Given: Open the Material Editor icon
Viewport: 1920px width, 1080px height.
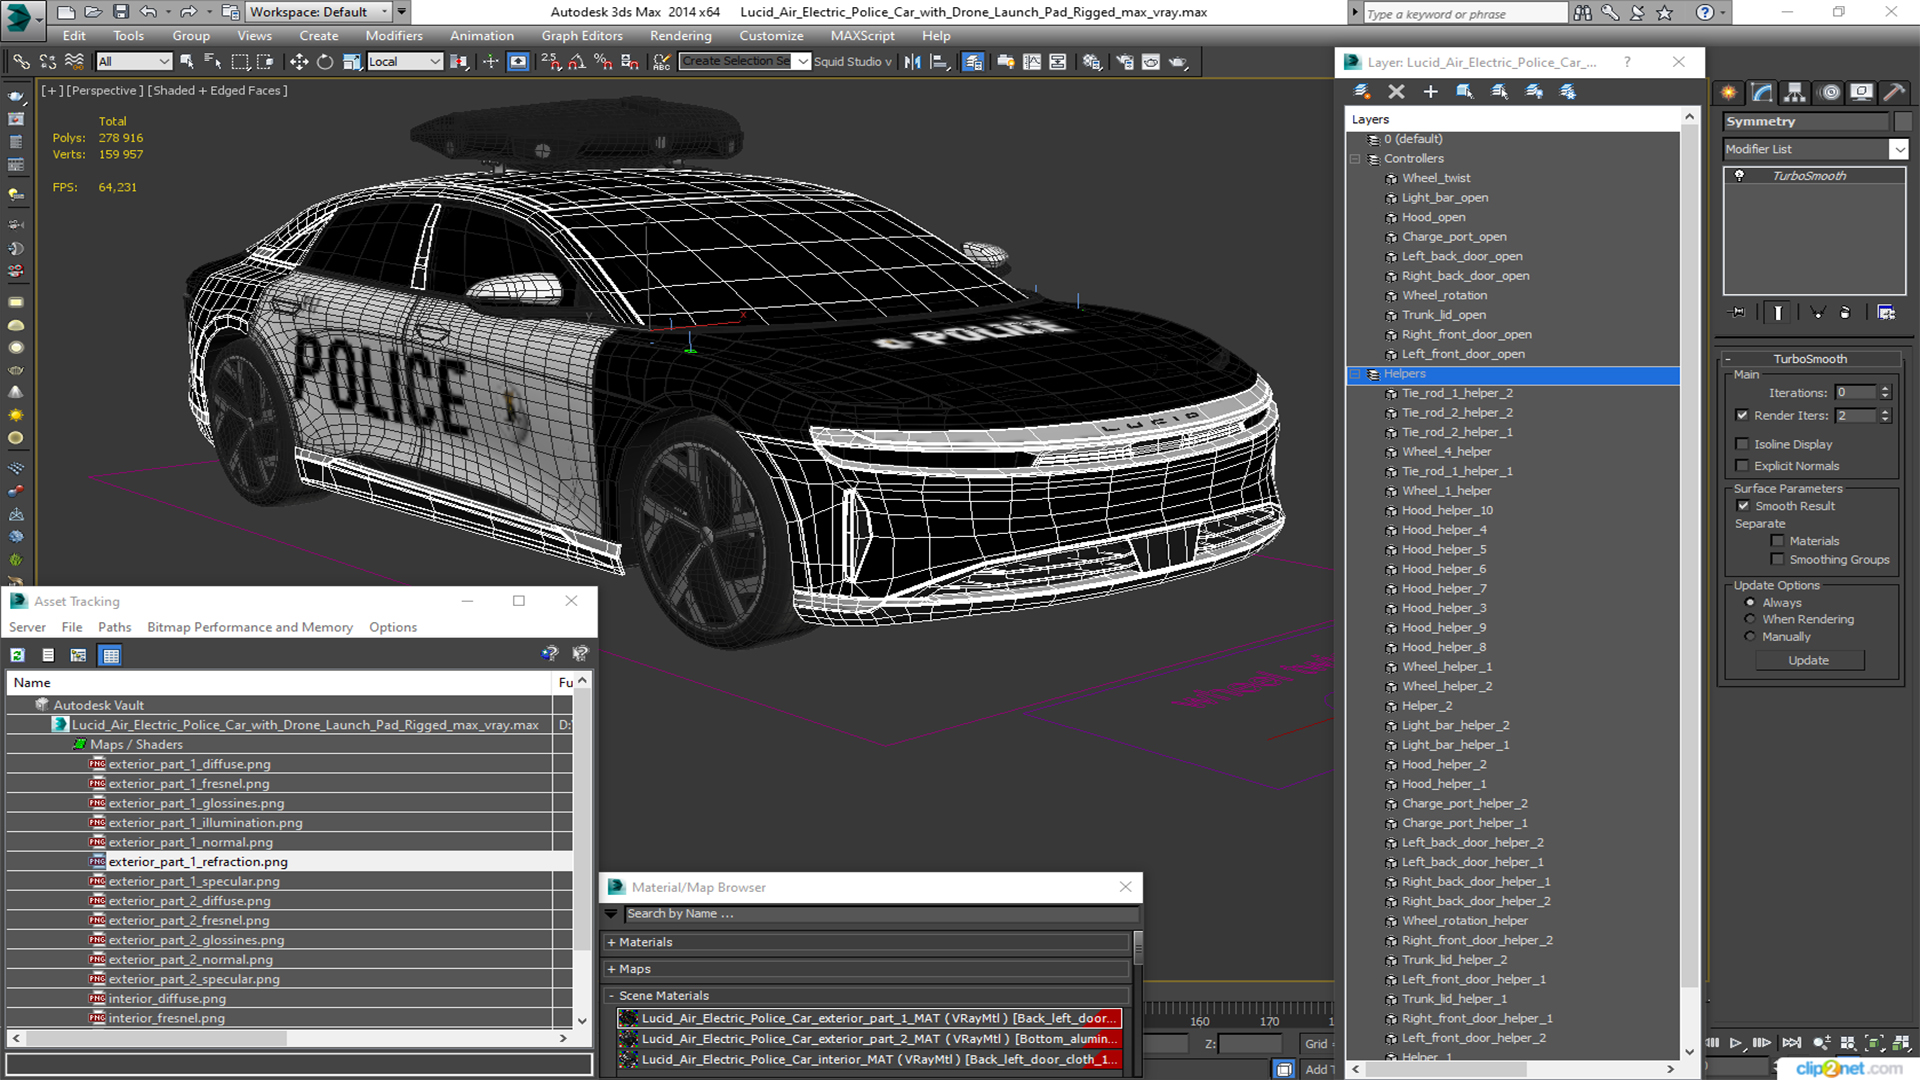Looking at the screenshot, I should [1092, 62].
